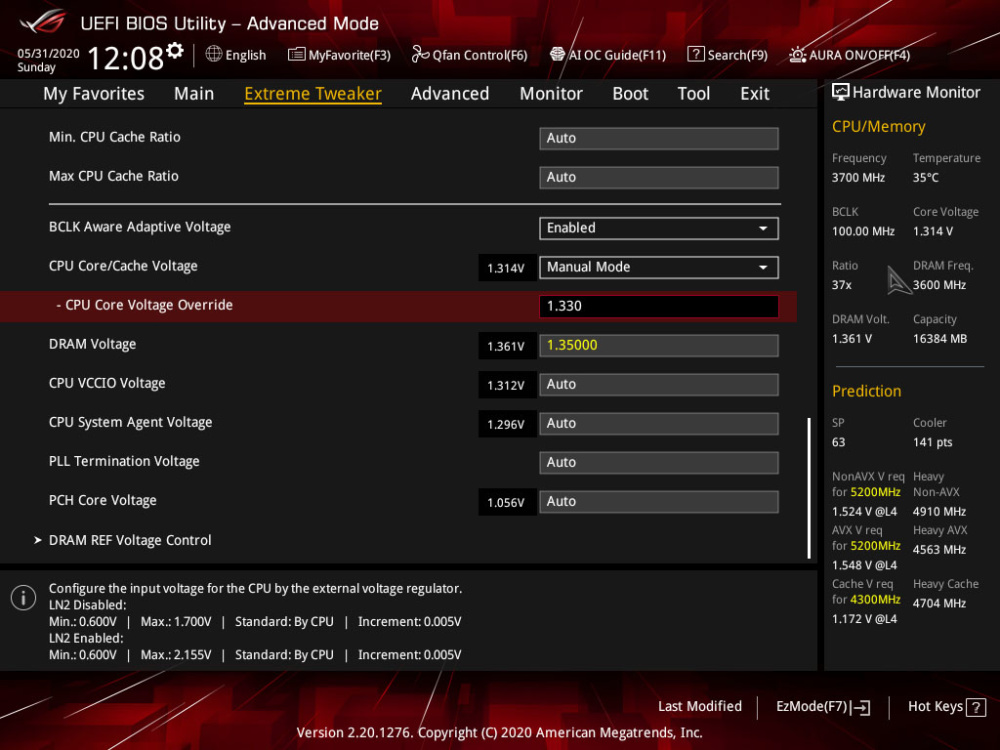Click the settings list scrollbar

809,488
